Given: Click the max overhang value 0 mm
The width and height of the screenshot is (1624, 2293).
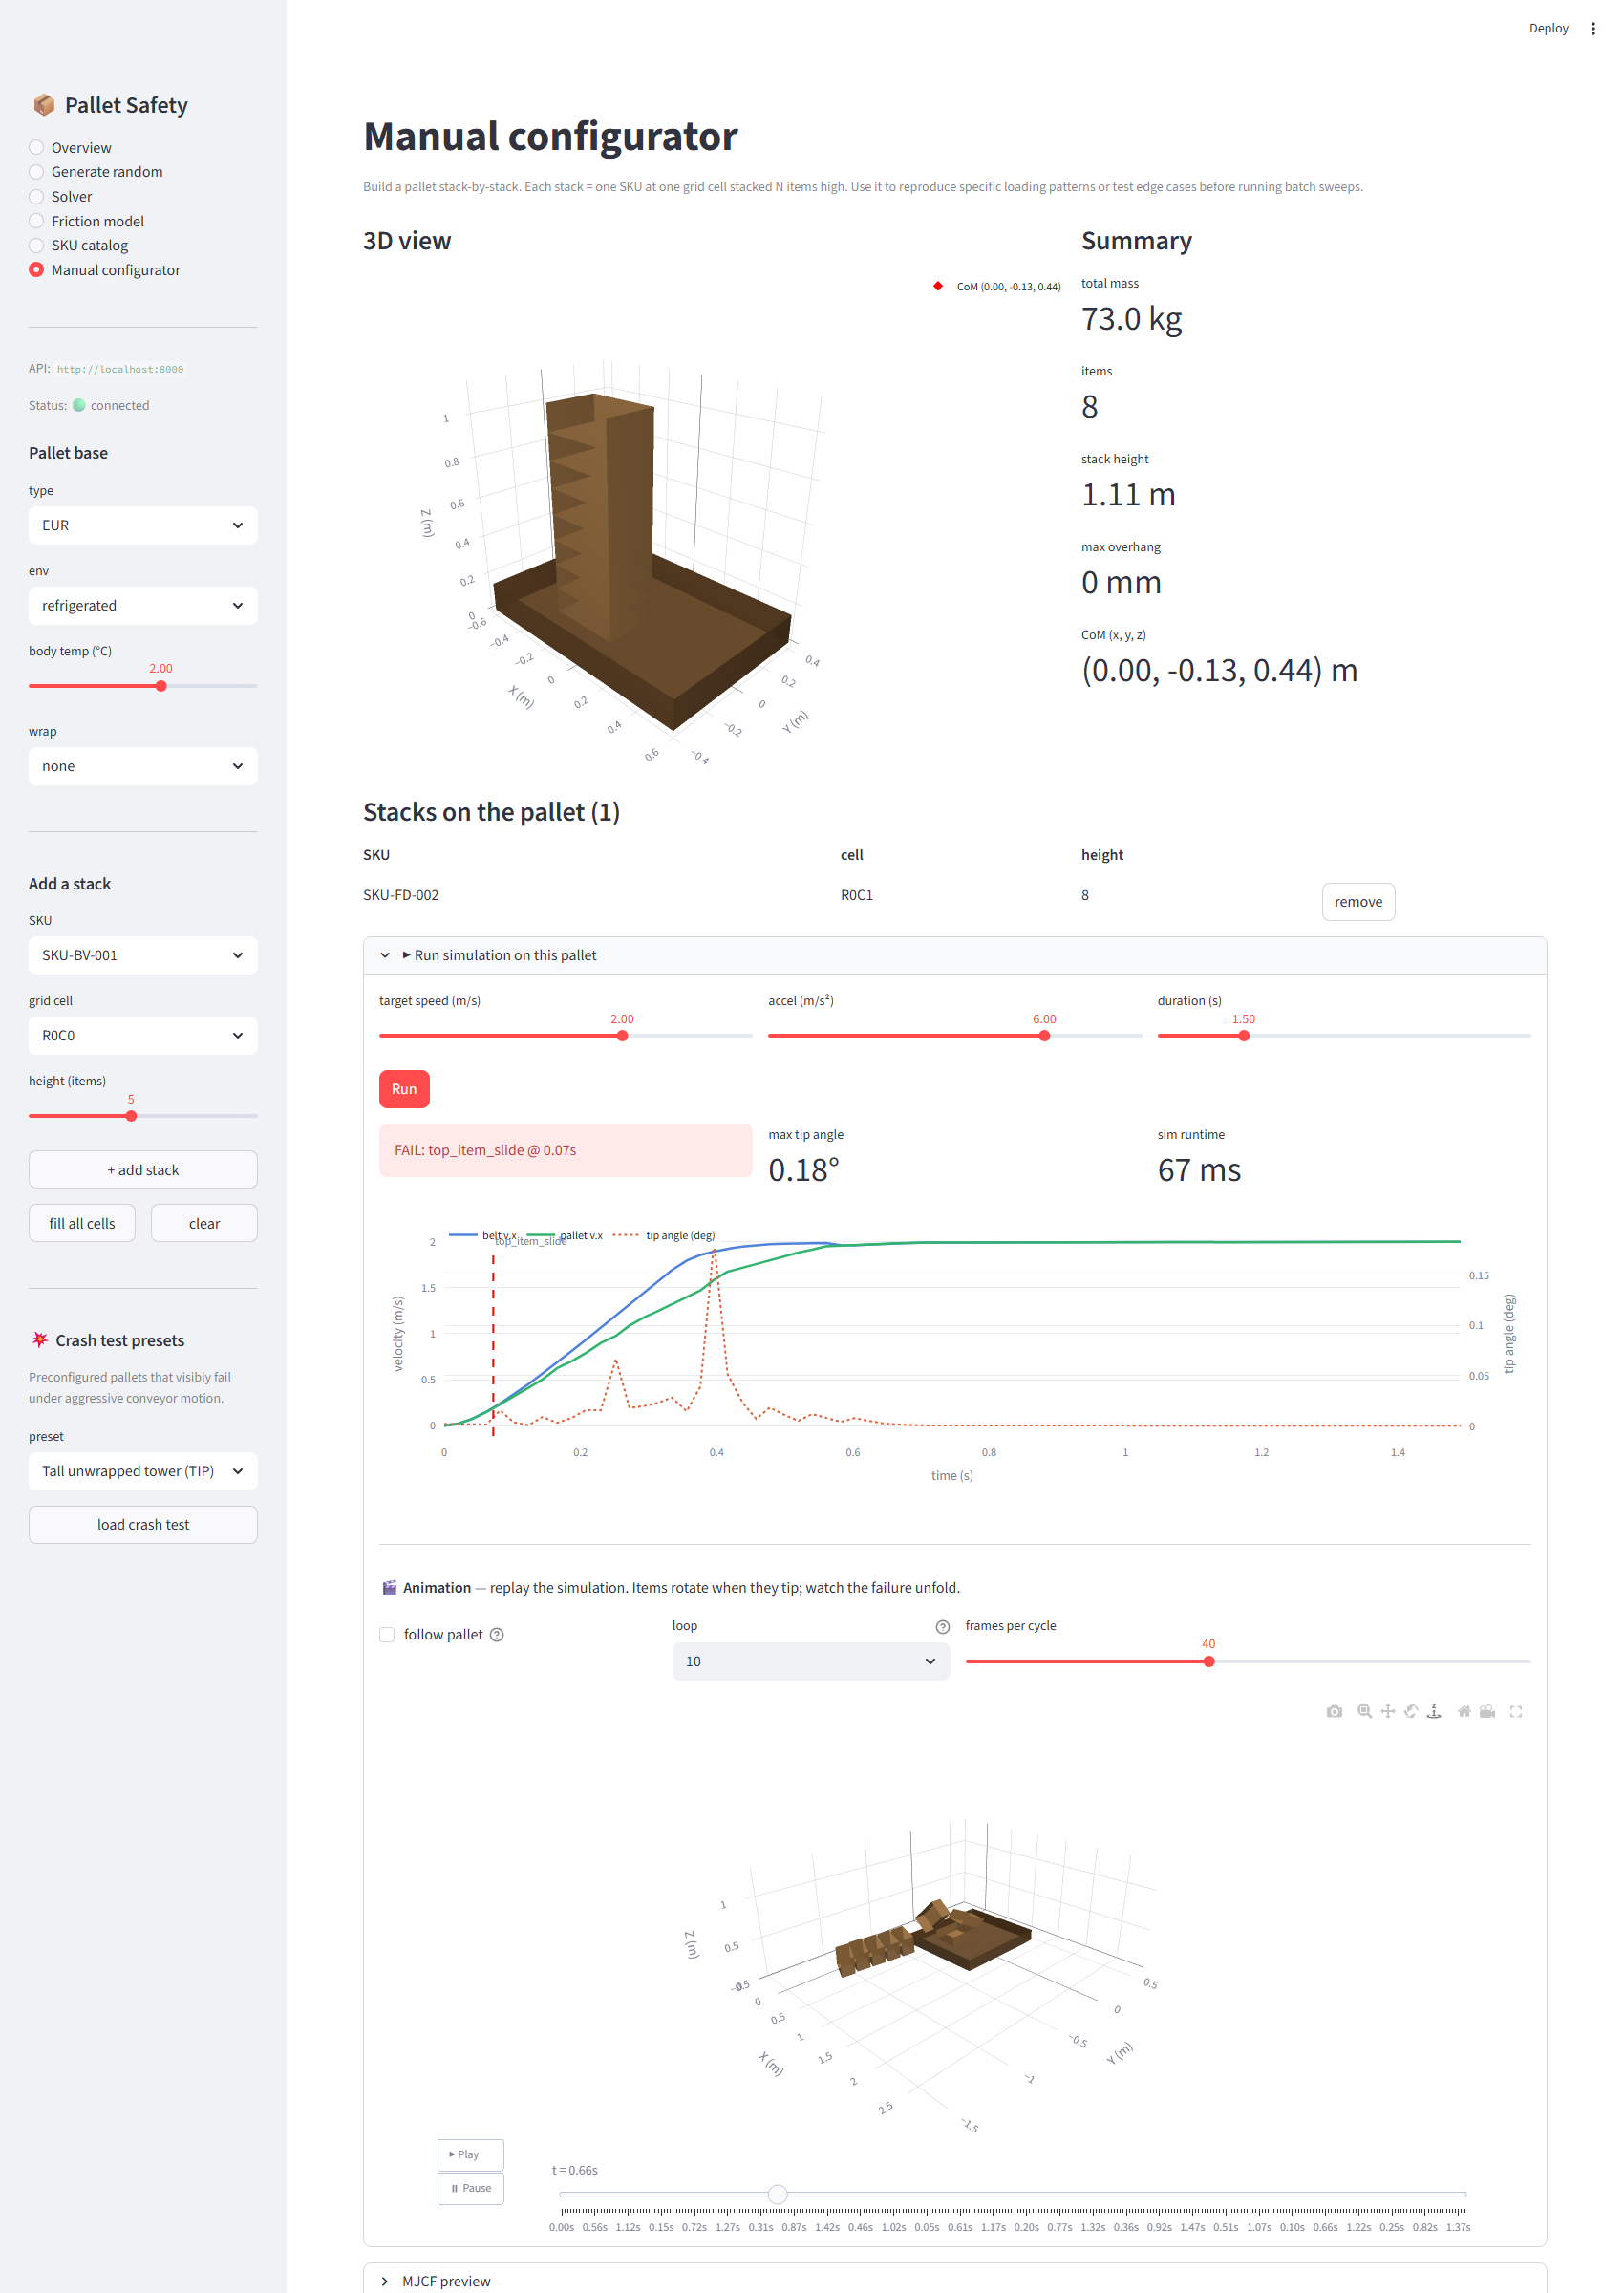Looking at the screenshot, I should point(1121,582).
